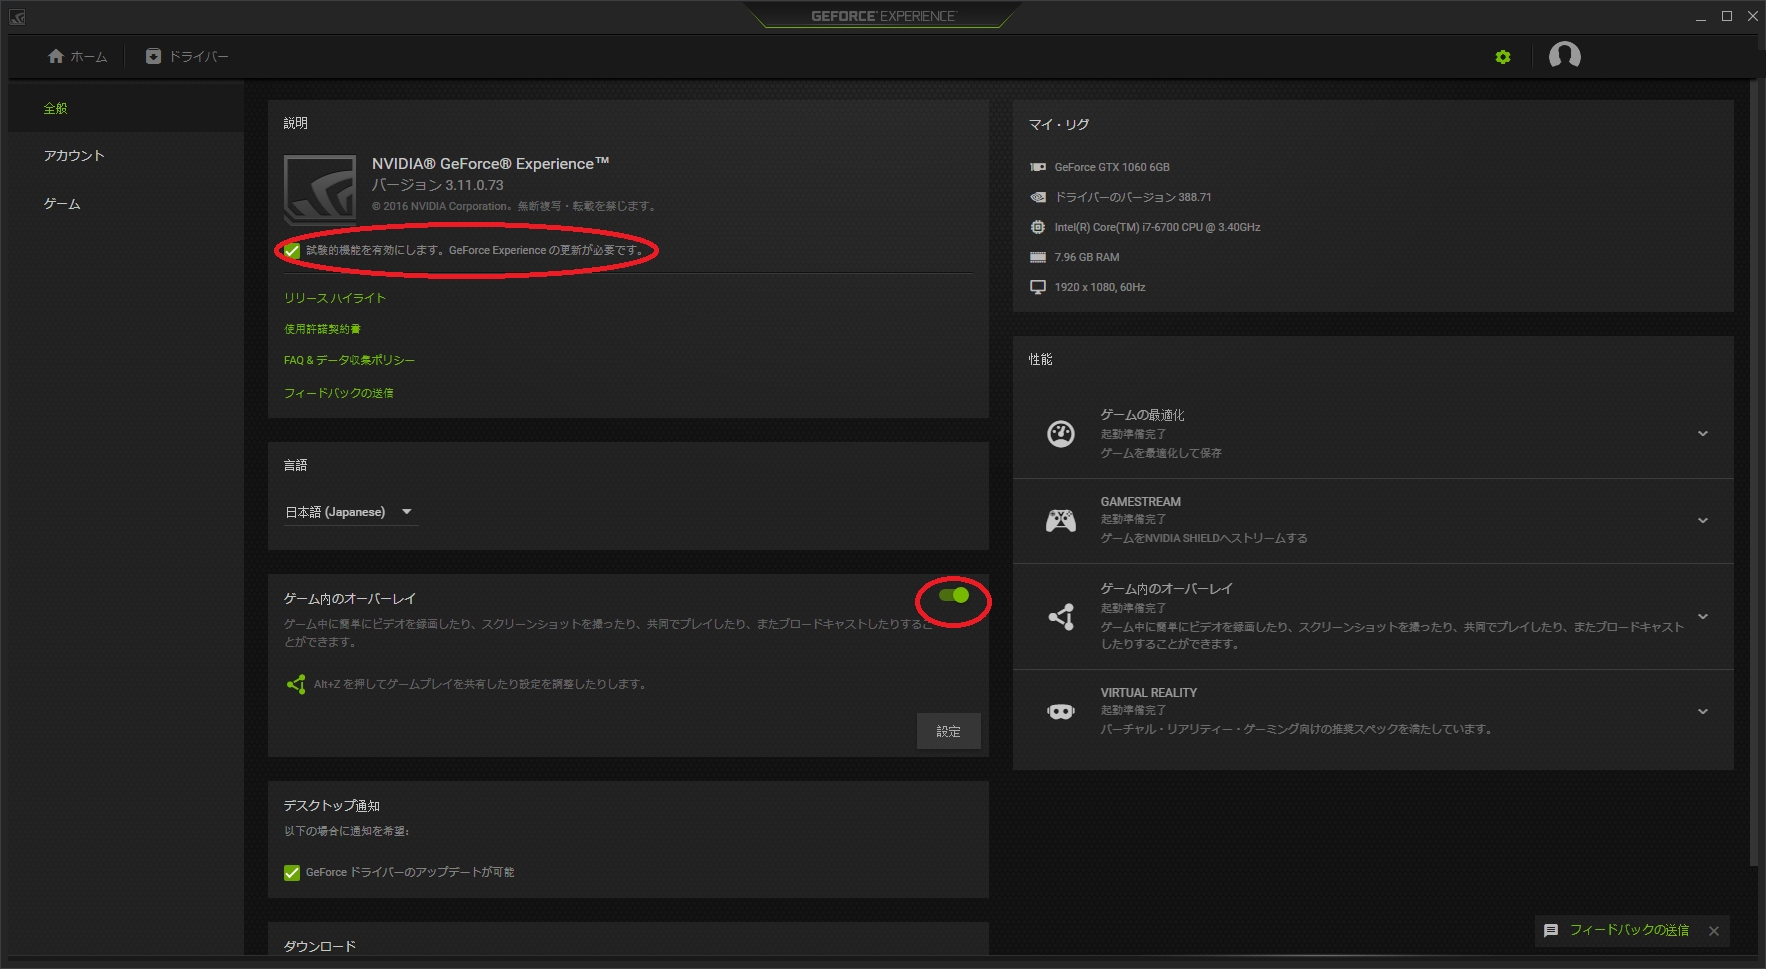This screenshot has height=969, width=1766.
Task: Click the 設定 button for overlay
Action: pos(948,732)
